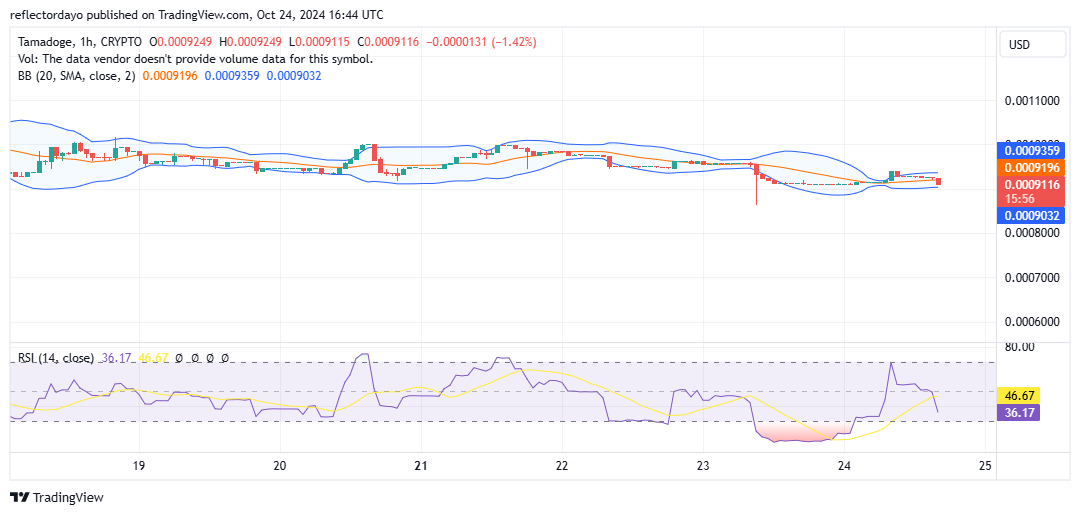Select the upper band price label 0.0009359
Viewport: 1080px width, 515px height.
(x=1031, y=151)
